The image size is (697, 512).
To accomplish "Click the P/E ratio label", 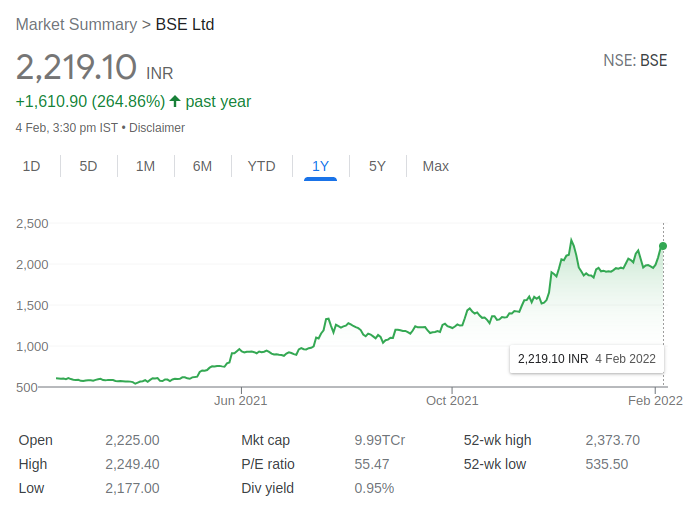I will [x=268, y=464].
